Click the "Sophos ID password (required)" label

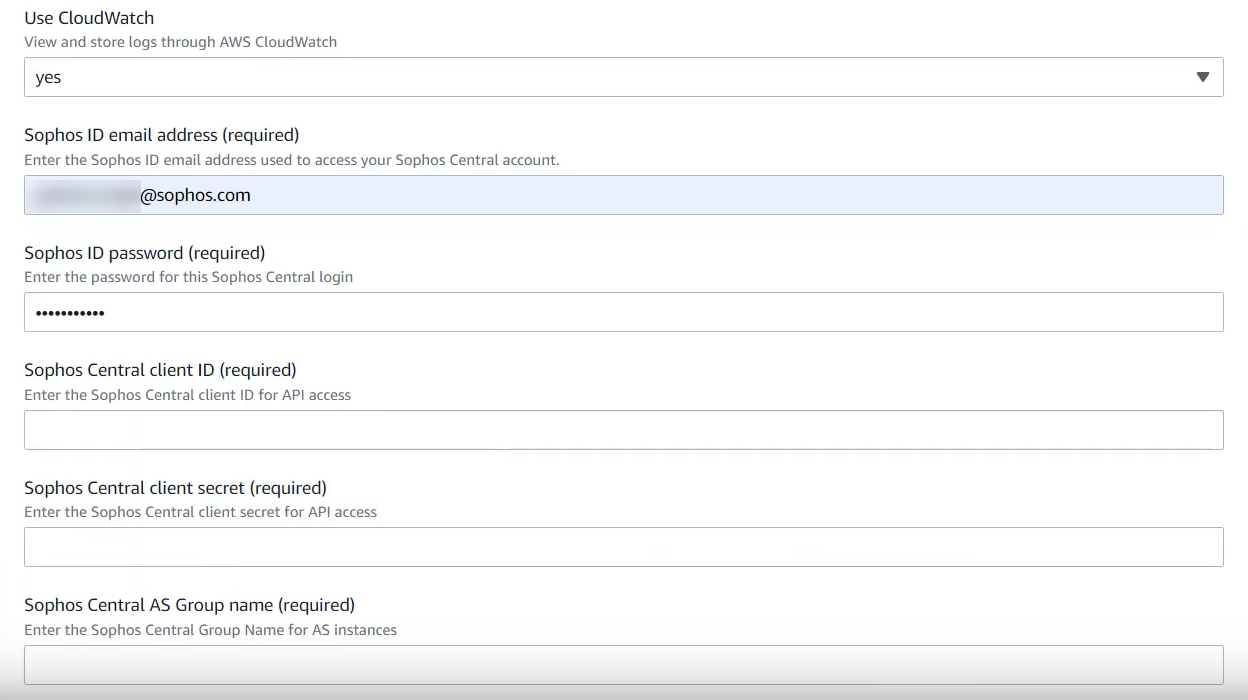pos(144,253)
